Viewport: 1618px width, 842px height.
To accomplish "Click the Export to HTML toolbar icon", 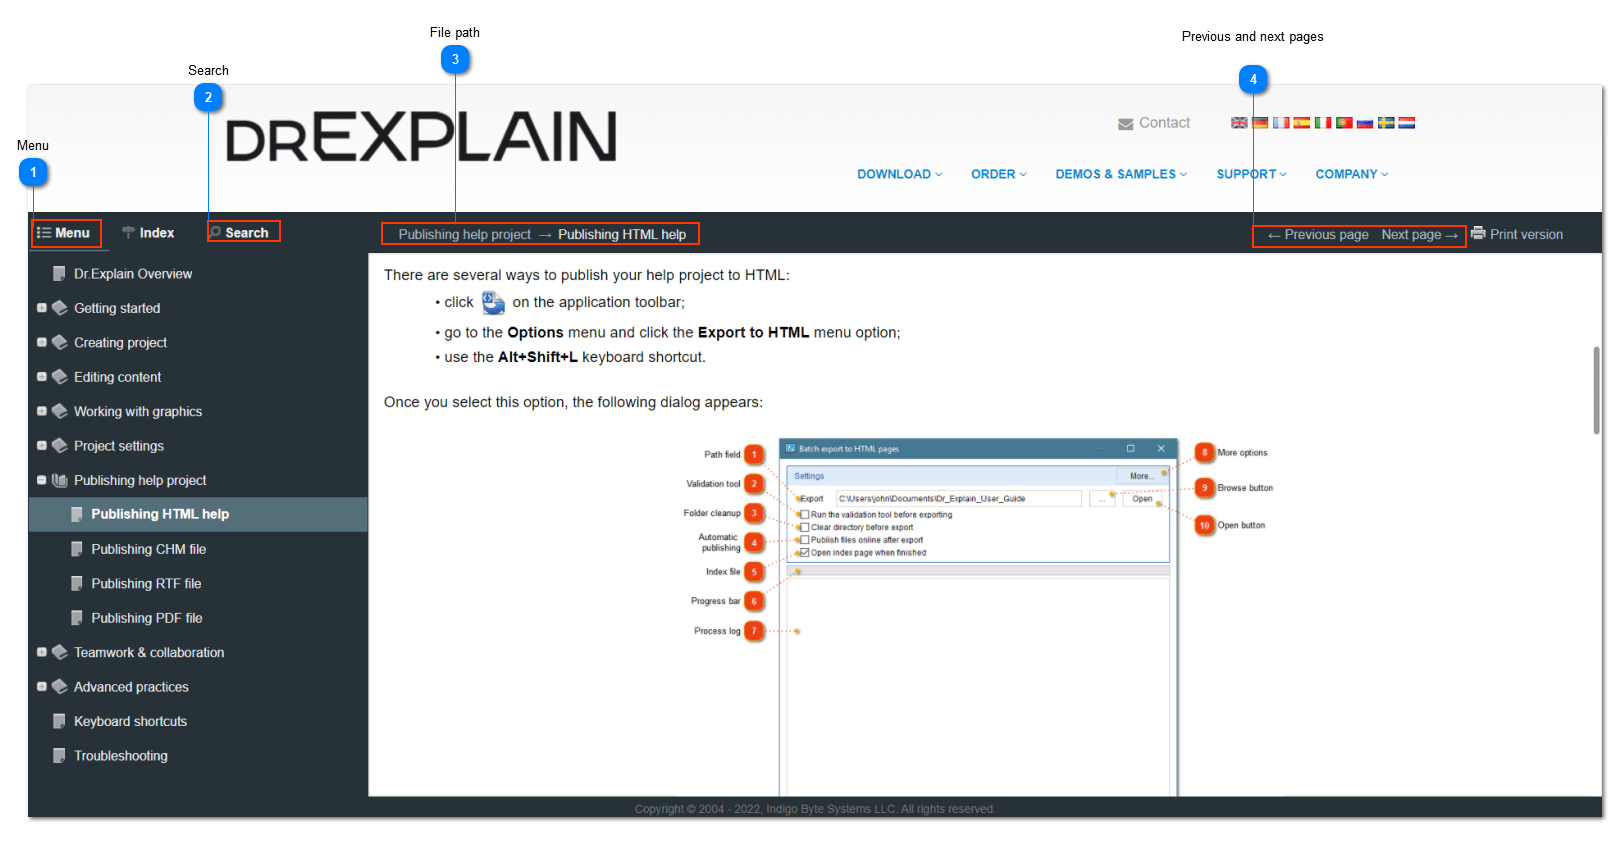I will [x=493, y=303].
